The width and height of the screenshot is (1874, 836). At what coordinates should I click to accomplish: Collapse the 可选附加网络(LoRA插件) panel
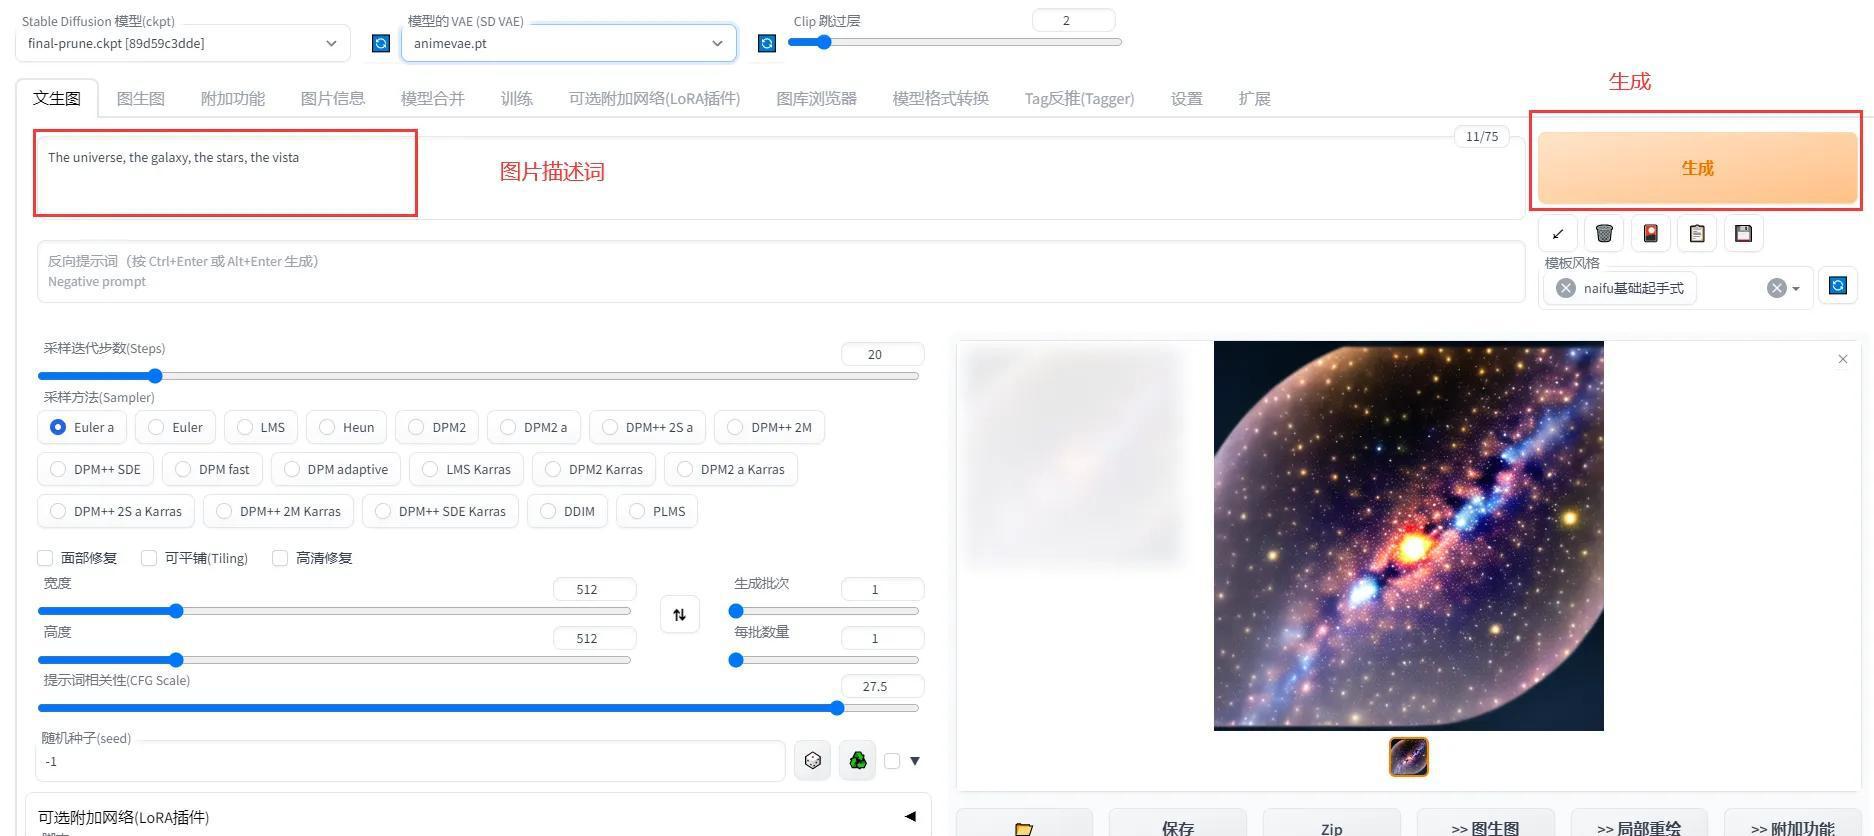tap(910, 816)
